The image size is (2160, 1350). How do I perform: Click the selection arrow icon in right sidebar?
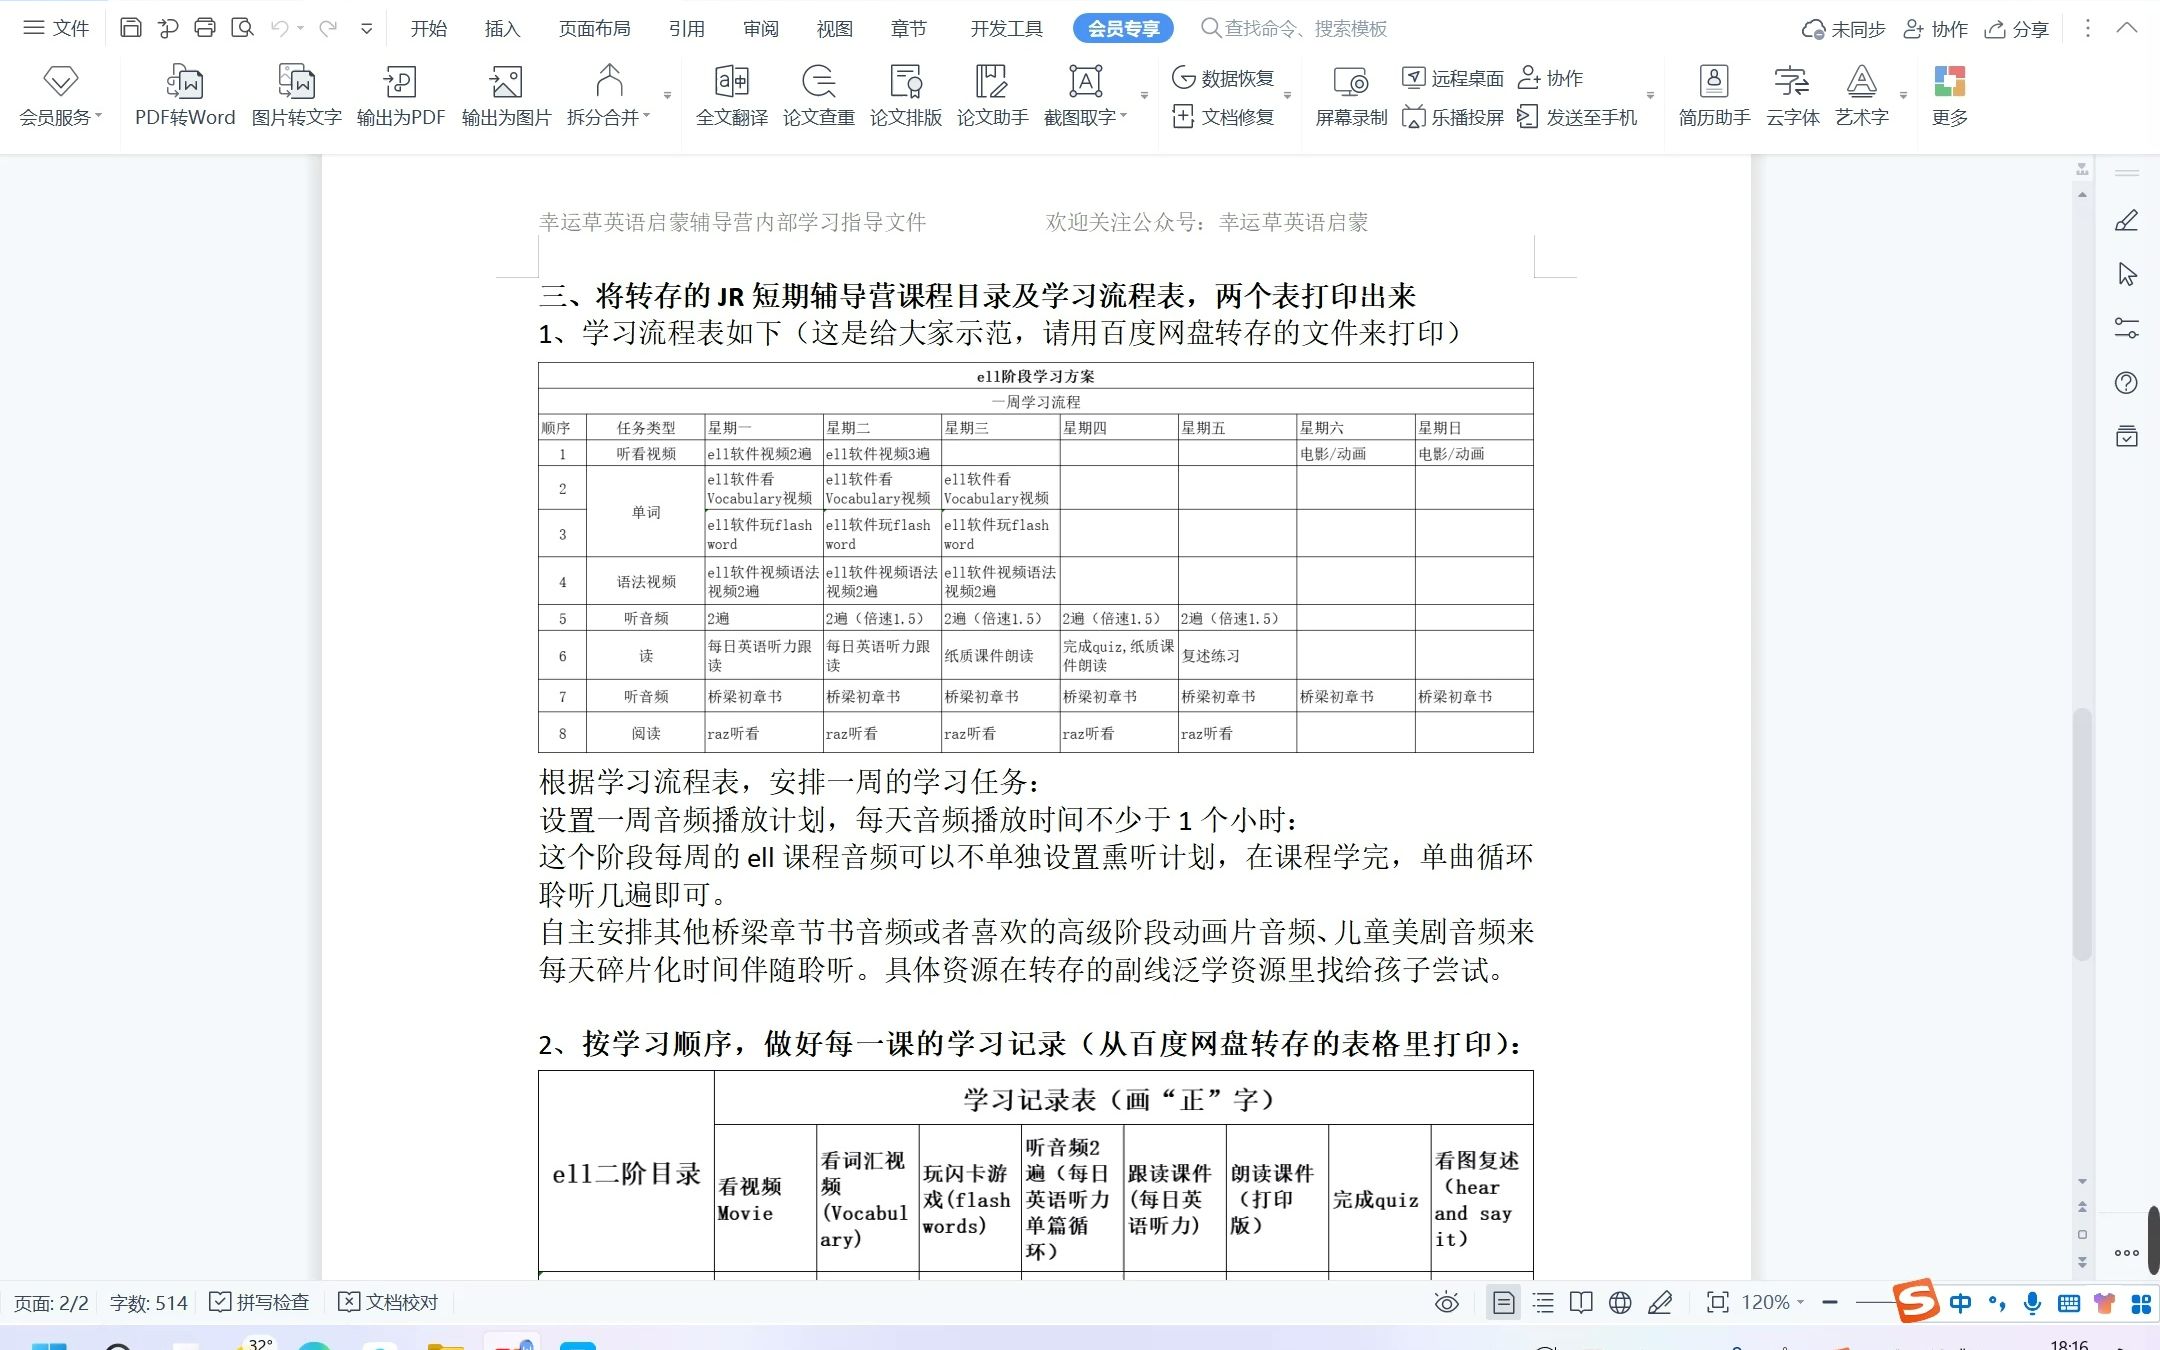click(x=2127, y=274)
